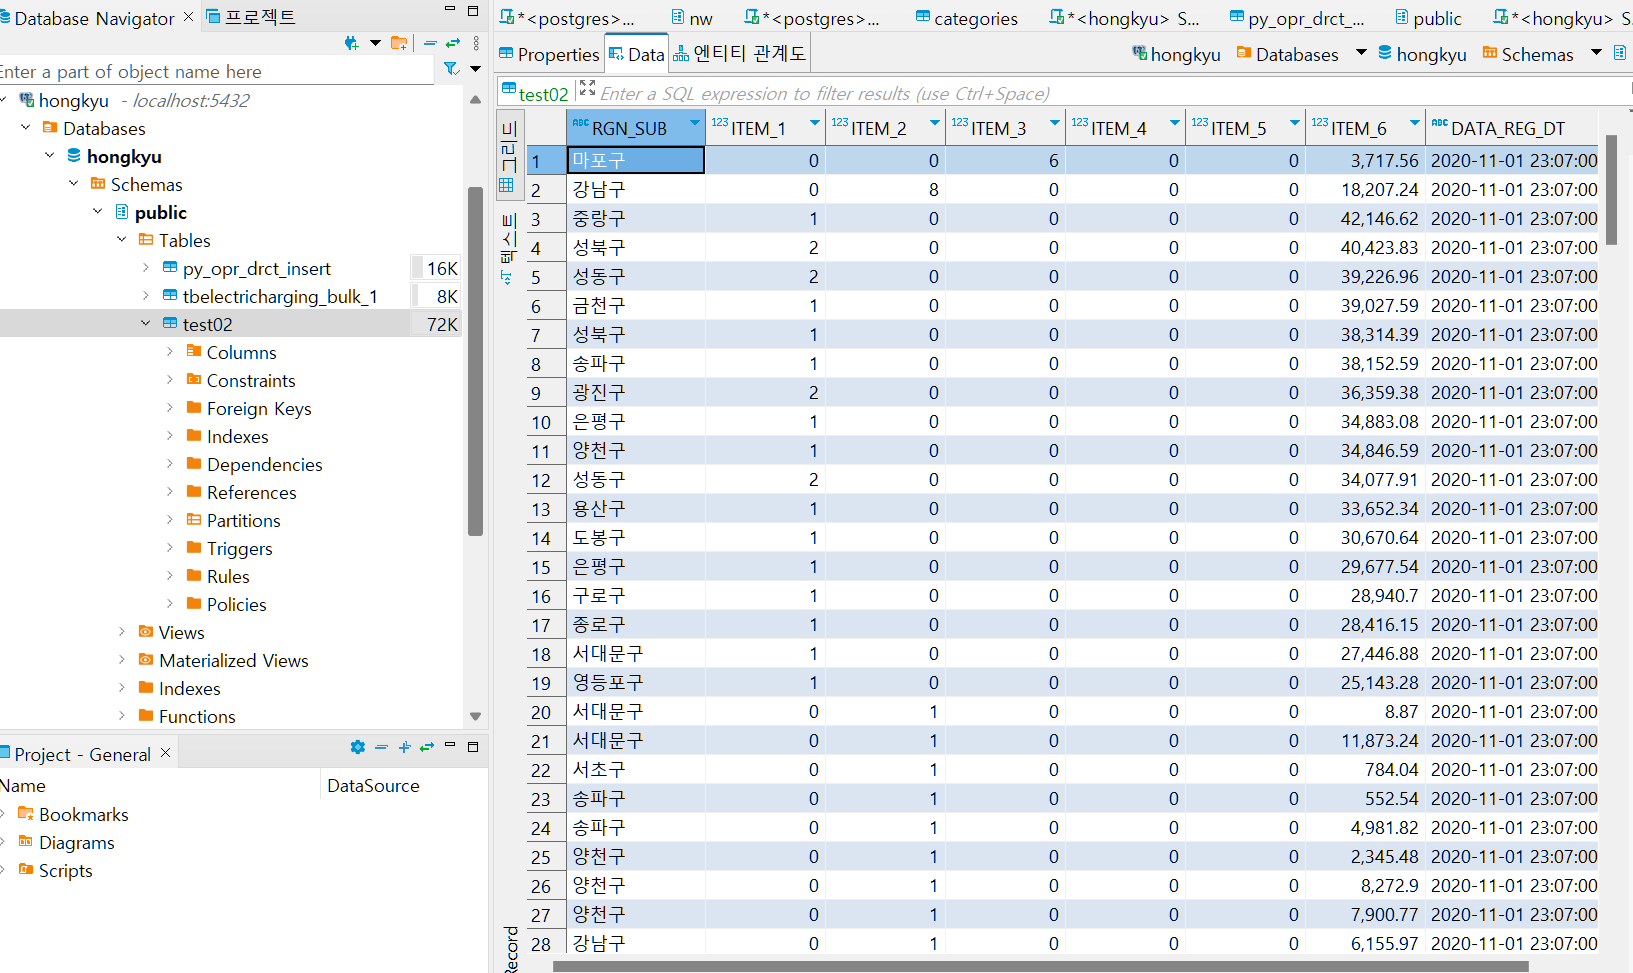Open the Scripts project folder
The width and height of the screenshot is (1633, 973).
[65, 870]
